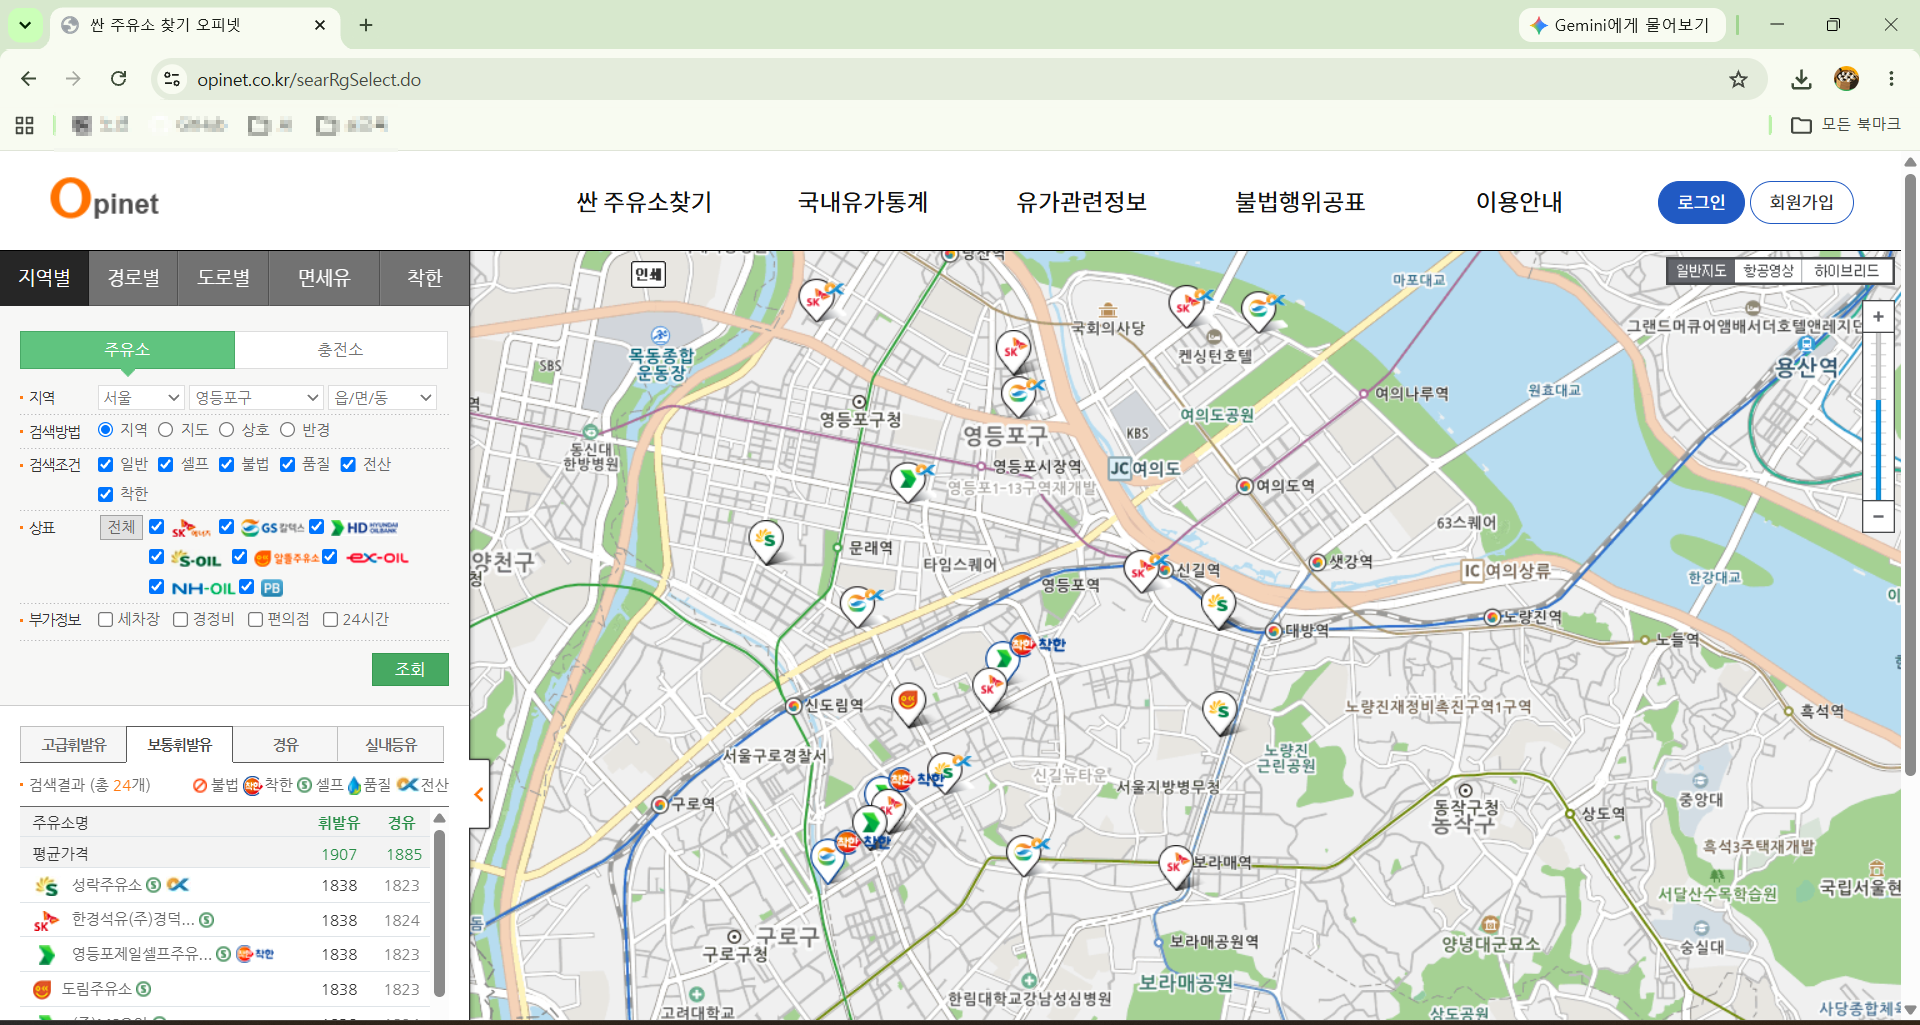Click the map zoom level slider

[1878, 417]
